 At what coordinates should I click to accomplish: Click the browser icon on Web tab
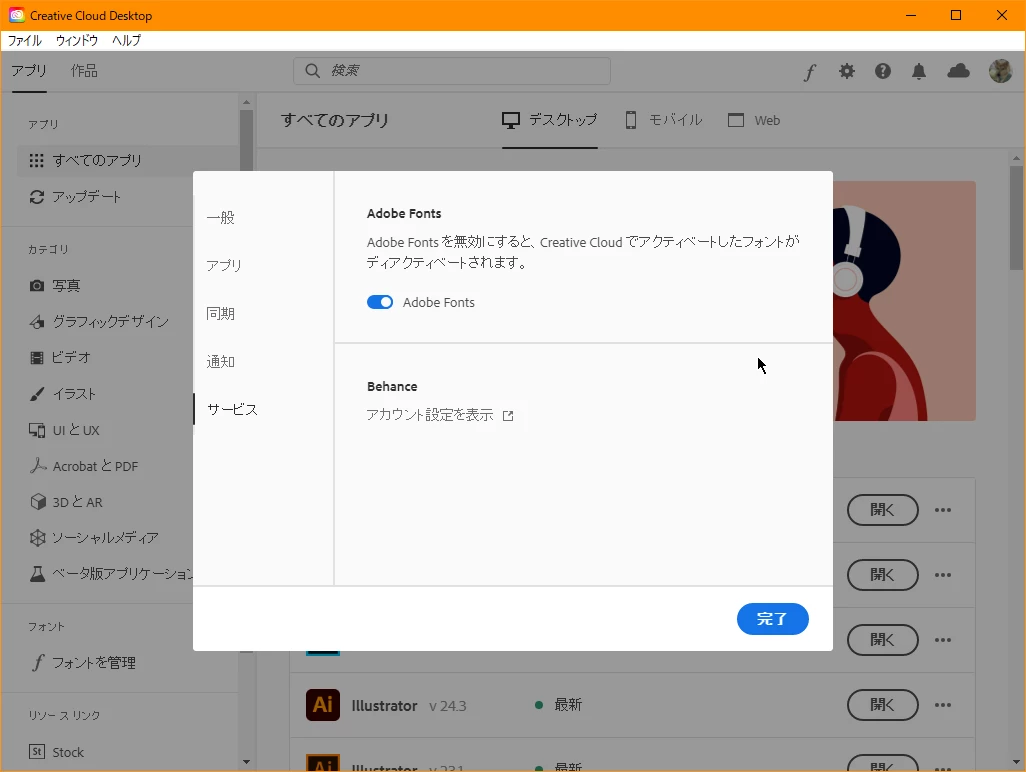coord(736,120)
